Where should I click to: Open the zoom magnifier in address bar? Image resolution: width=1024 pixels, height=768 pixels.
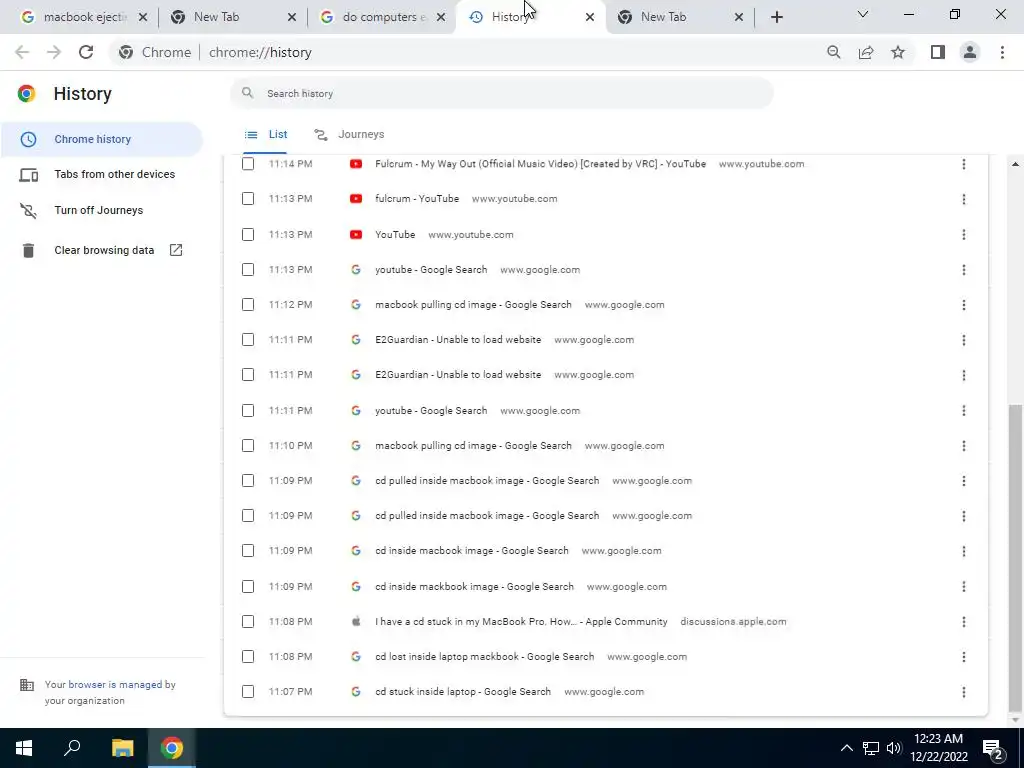click(x=833, y=52)
